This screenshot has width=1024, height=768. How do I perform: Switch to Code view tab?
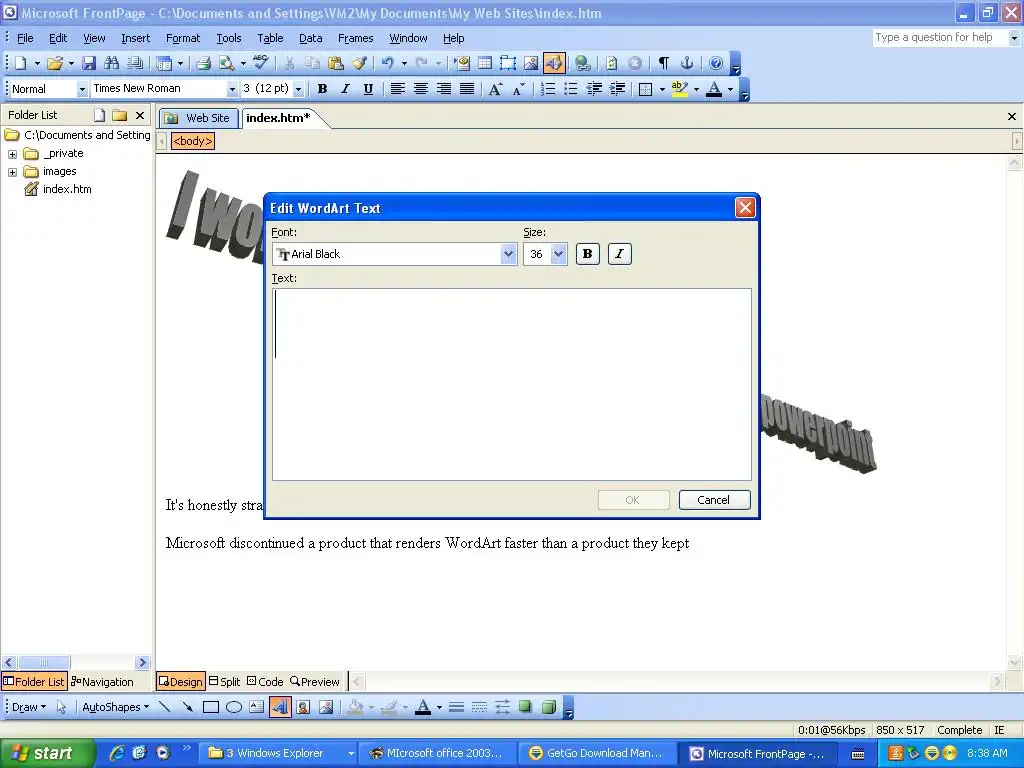(x=265, y=682)
